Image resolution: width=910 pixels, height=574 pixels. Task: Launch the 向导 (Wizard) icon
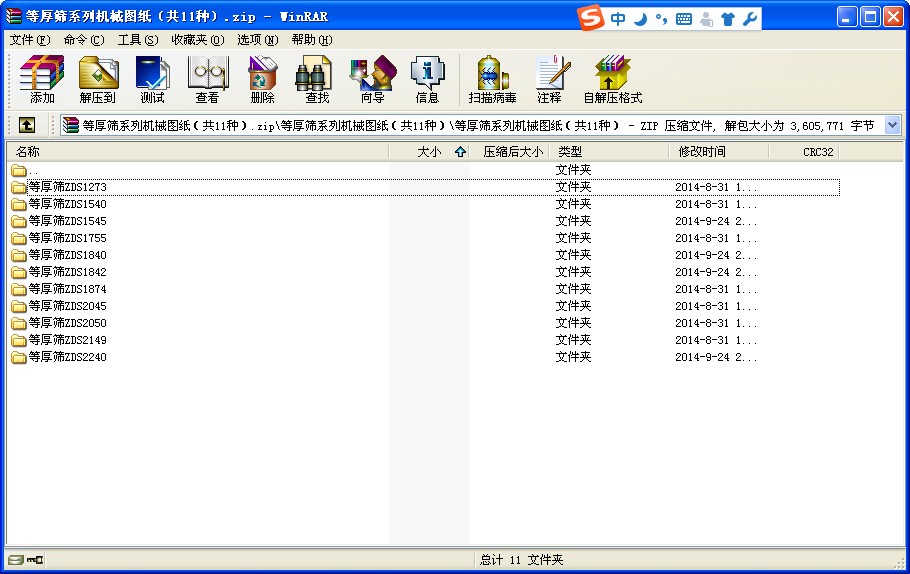coord(372,80)
